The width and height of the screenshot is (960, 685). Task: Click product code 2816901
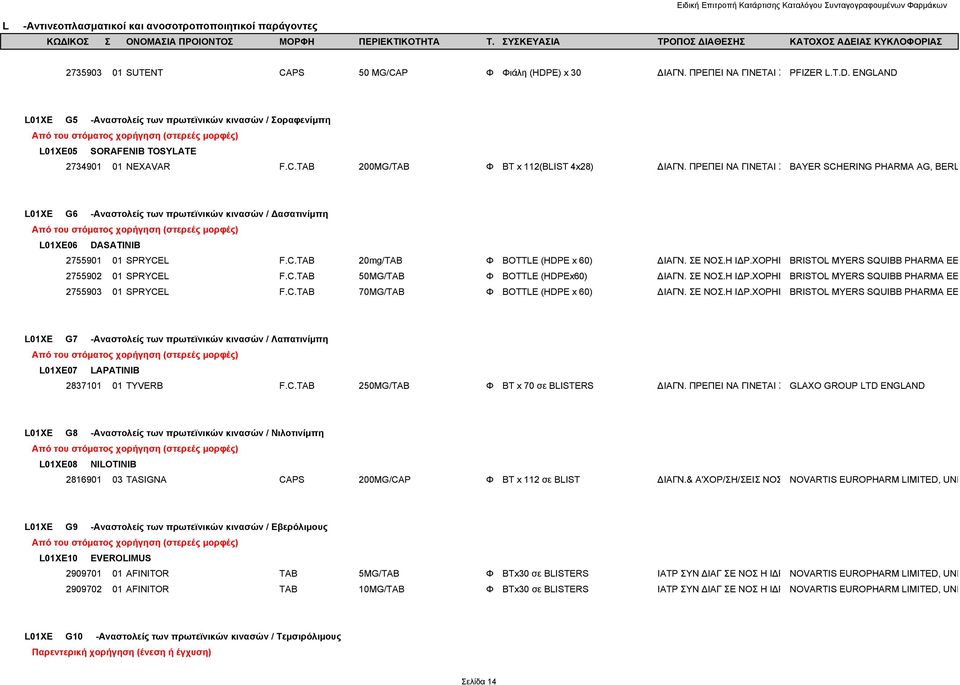tap(84, 480)
